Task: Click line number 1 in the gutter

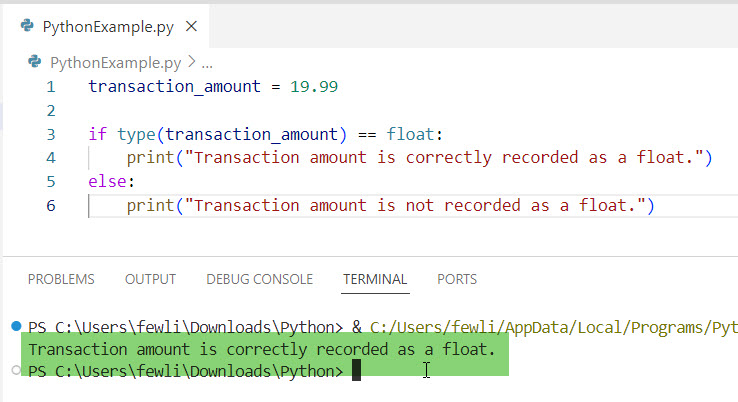Action: click(51, 87)
